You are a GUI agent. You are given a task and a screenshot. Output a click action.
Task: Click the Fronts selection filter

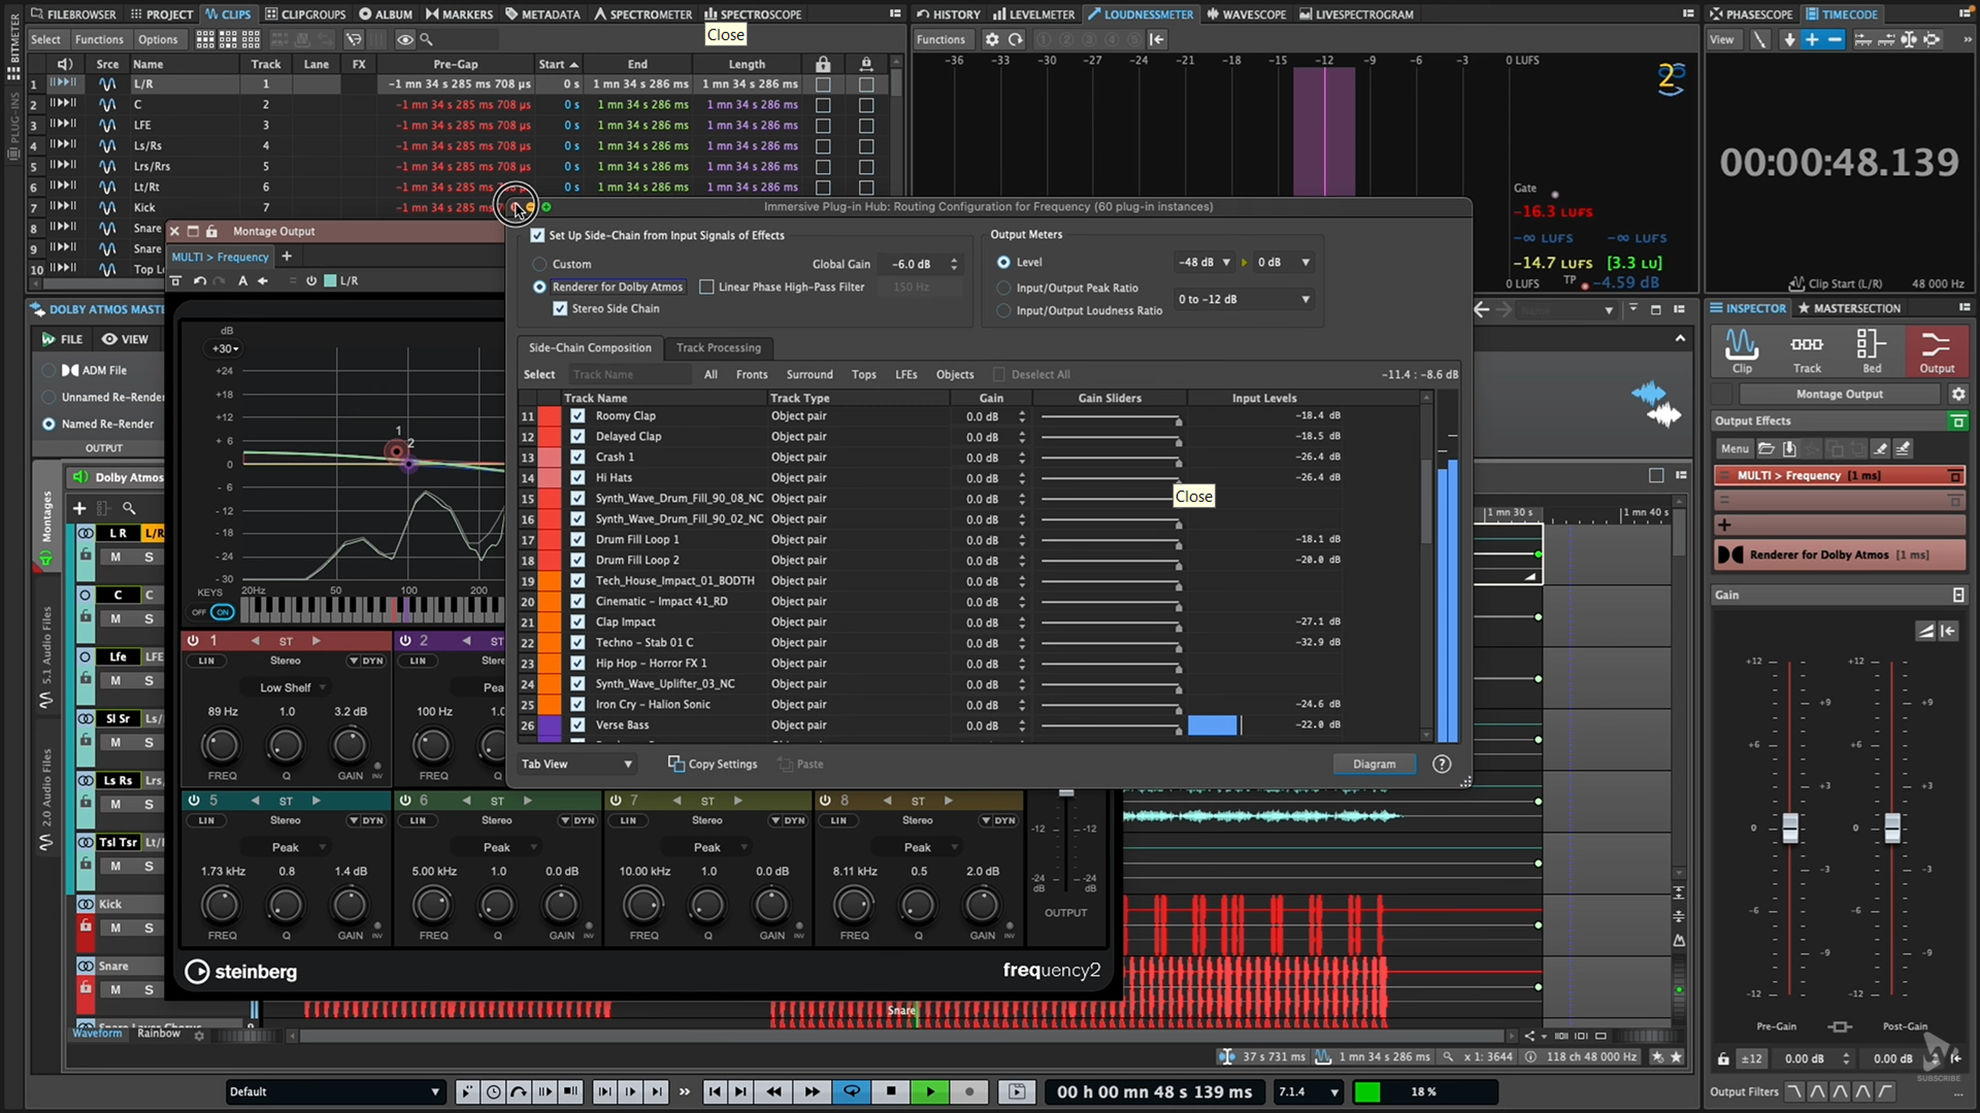(752, 375)
